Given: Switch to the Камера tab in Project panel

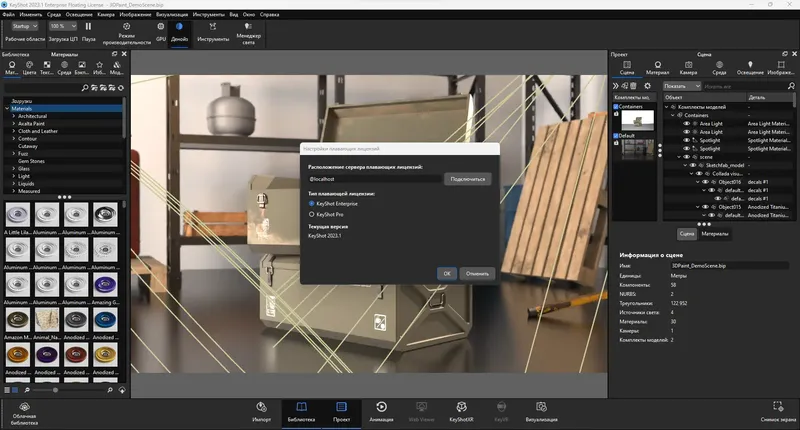Looking at the screenshot, I should (x=687, y=68).
